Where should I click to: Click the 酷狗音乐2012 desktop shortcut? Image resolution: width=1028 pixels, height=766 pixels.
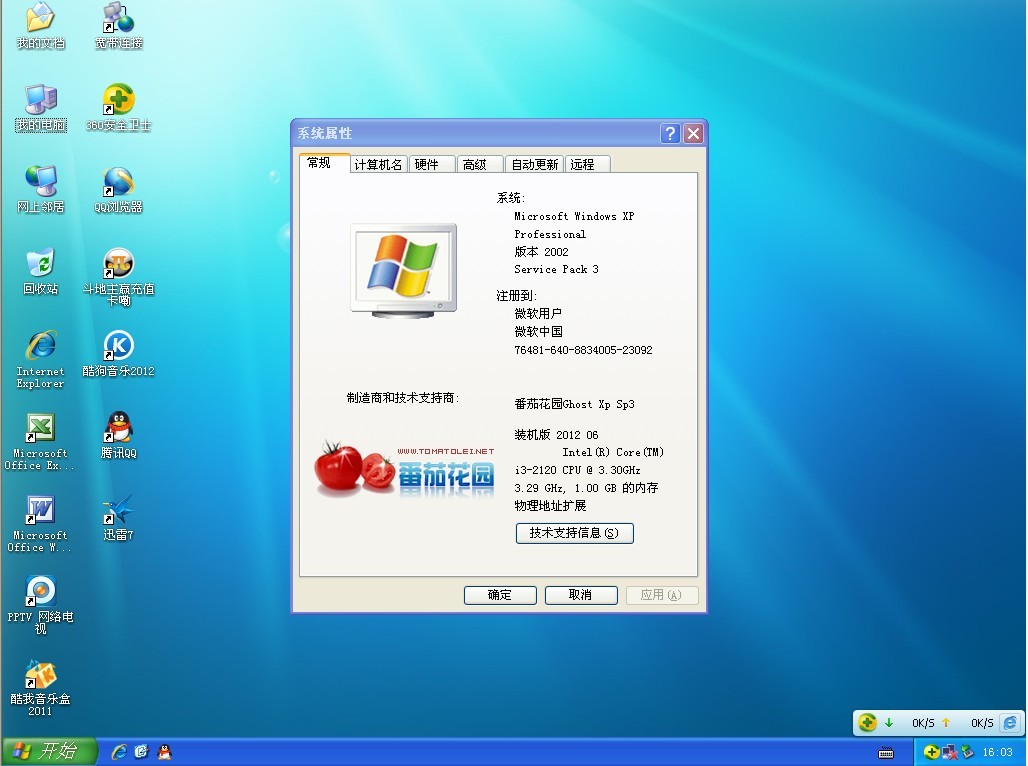coord(119,346)
